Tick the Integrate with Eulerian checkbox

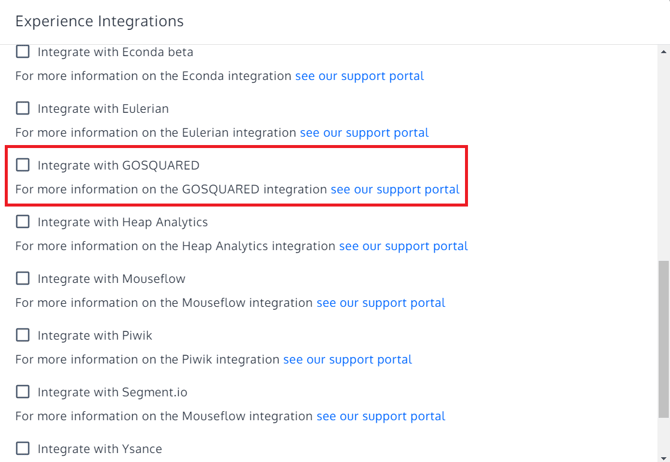coord(23,108)
